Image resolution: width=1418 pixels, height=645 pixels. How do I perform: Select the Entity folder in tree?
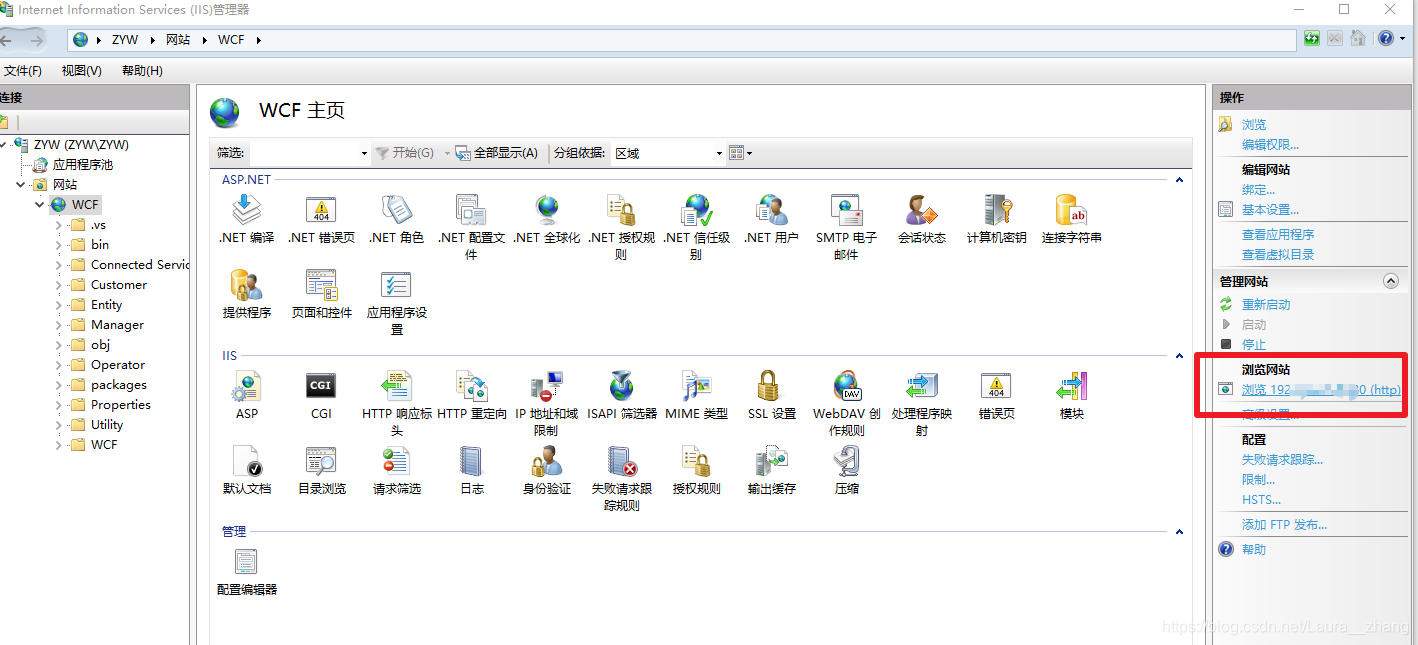[x=106, y=305]
